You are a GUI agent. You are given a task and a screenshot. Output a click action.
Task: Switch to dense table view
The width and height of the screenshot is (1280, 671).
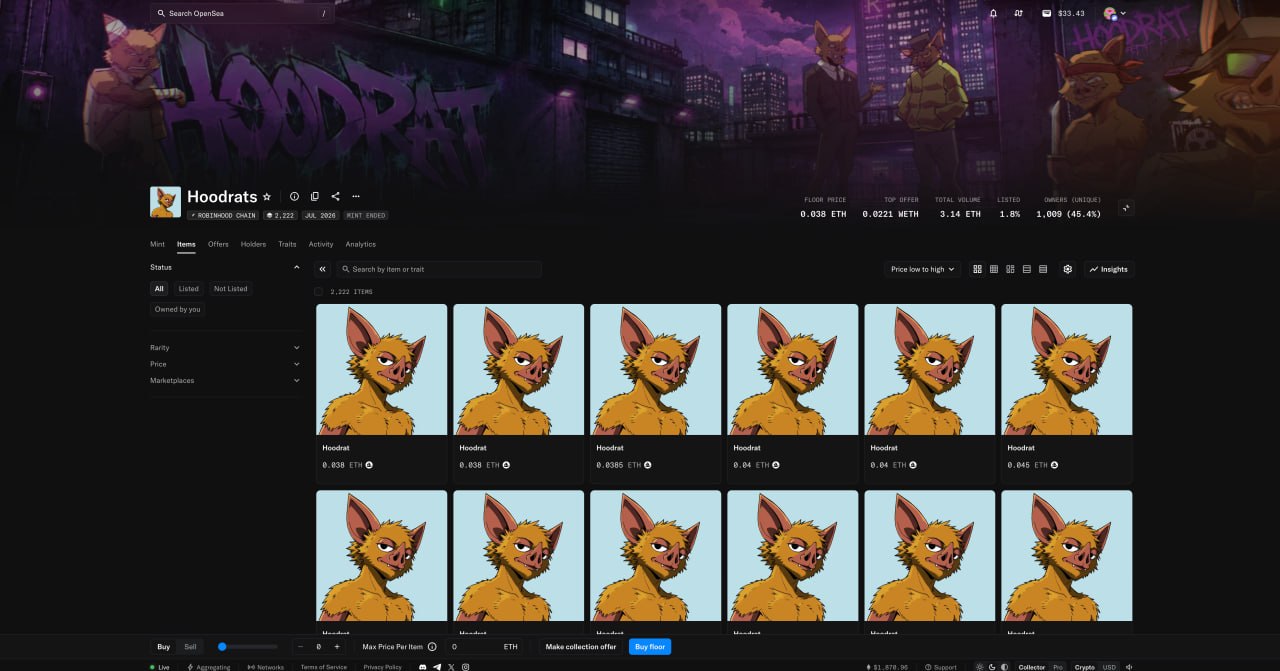[x=1043, y=269]
